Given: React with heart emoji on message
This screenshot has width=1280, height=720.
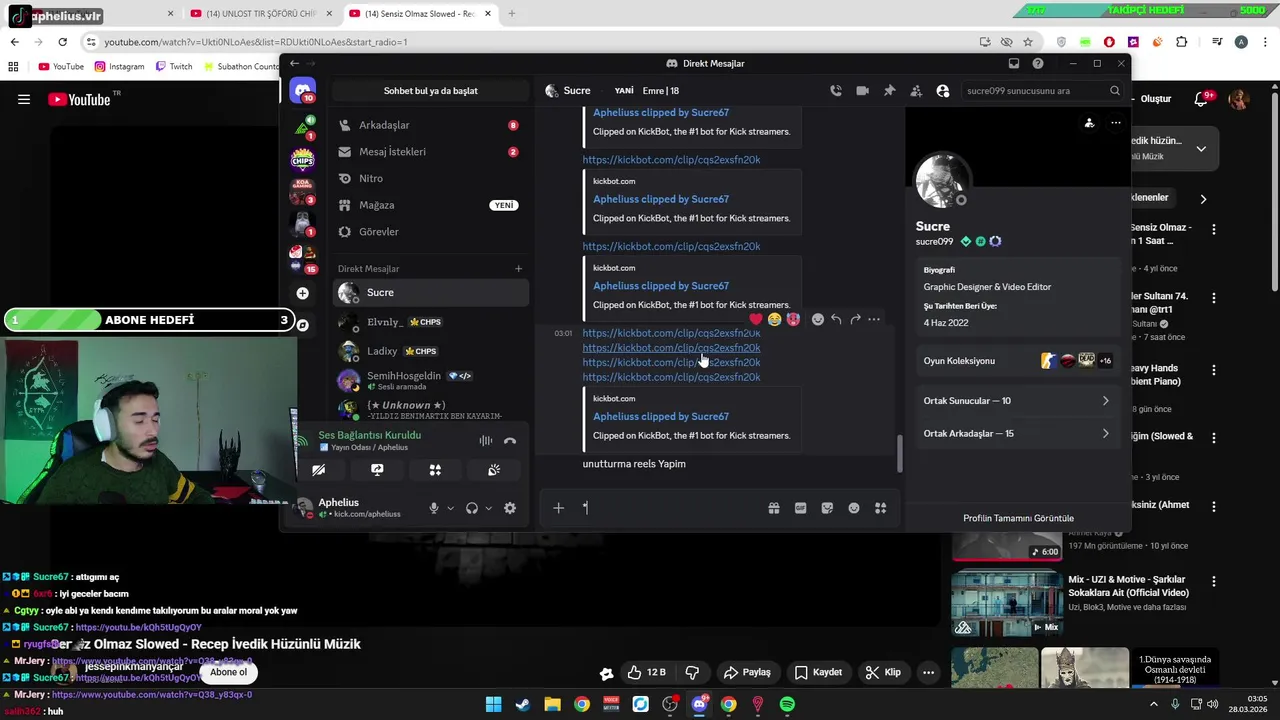Looking at the screenshot, I should point(755,320).
